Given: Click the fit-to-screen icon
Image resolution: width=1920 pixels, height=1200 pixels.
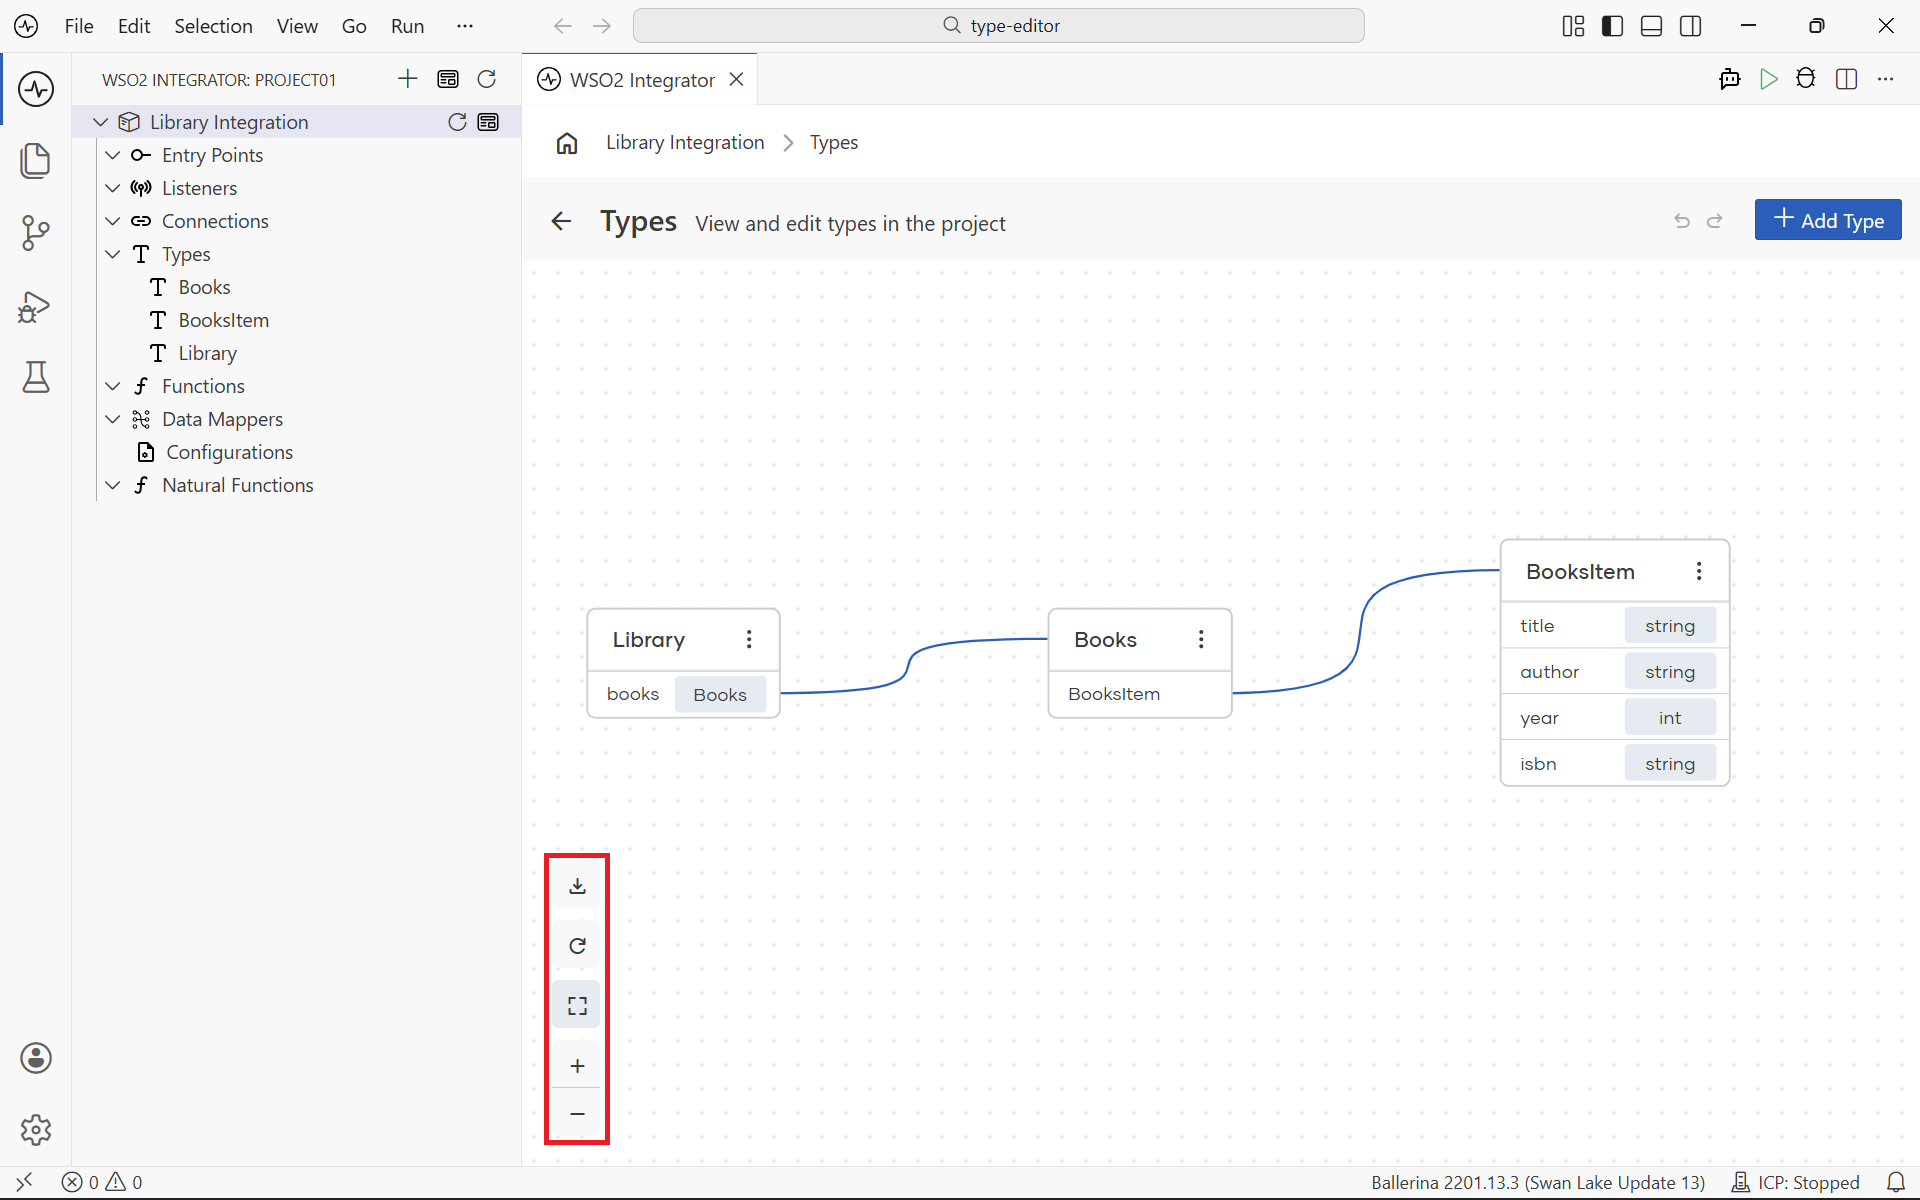Looking at the screenshot, I should click(x=577, y=1005).
